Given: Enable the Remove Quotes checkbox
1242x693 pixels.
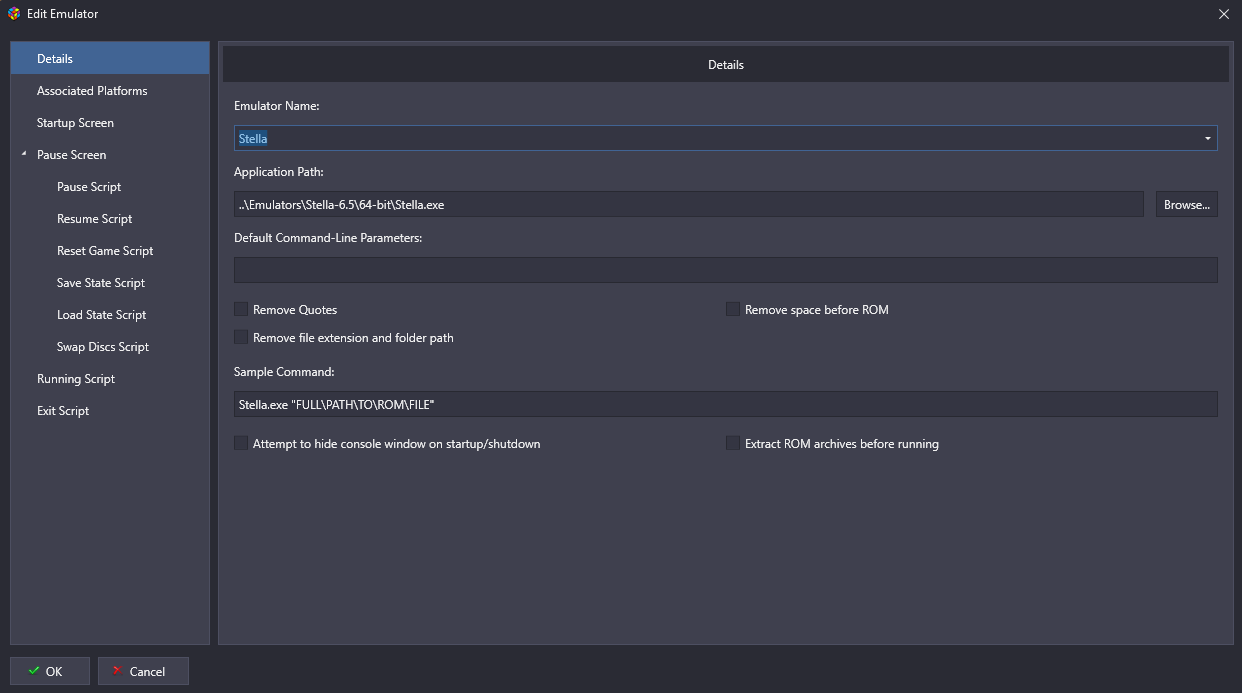Looking at the screenshot, I should 241,310.
